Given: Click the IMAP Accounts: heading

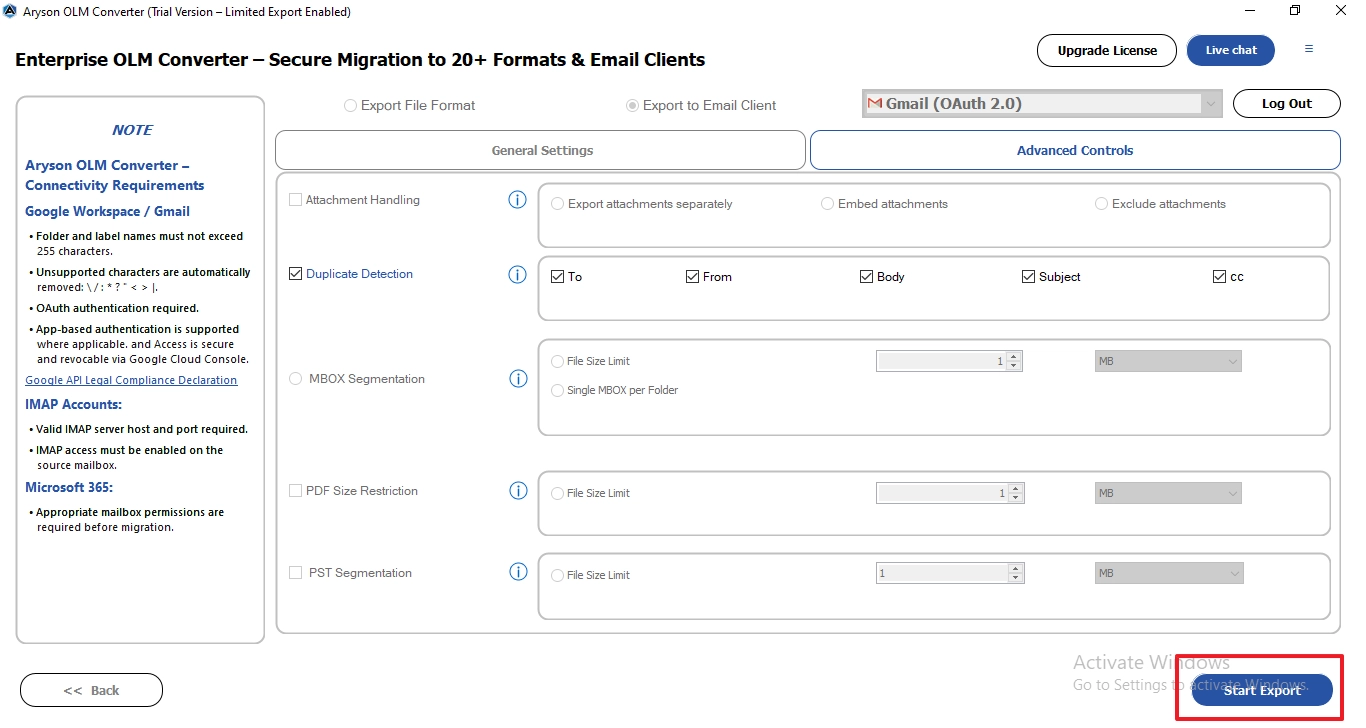Looking at the screenshot, I should 73,404.
